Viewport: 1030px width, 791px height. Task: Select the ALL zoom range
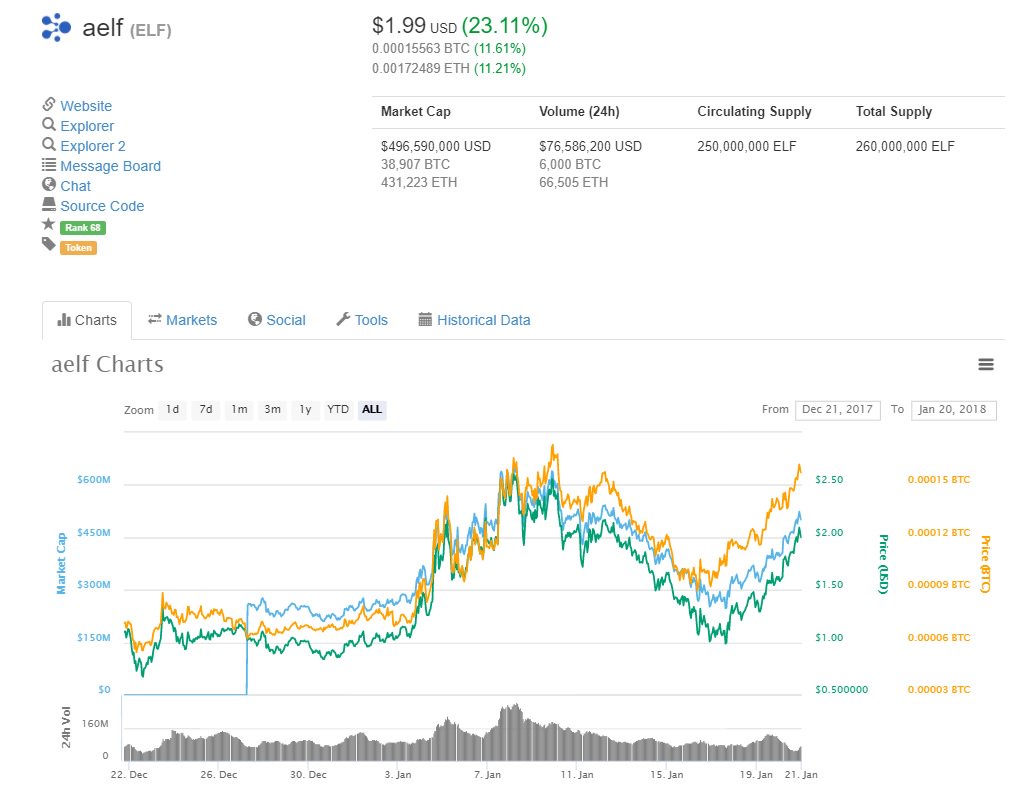click(372, 409)
